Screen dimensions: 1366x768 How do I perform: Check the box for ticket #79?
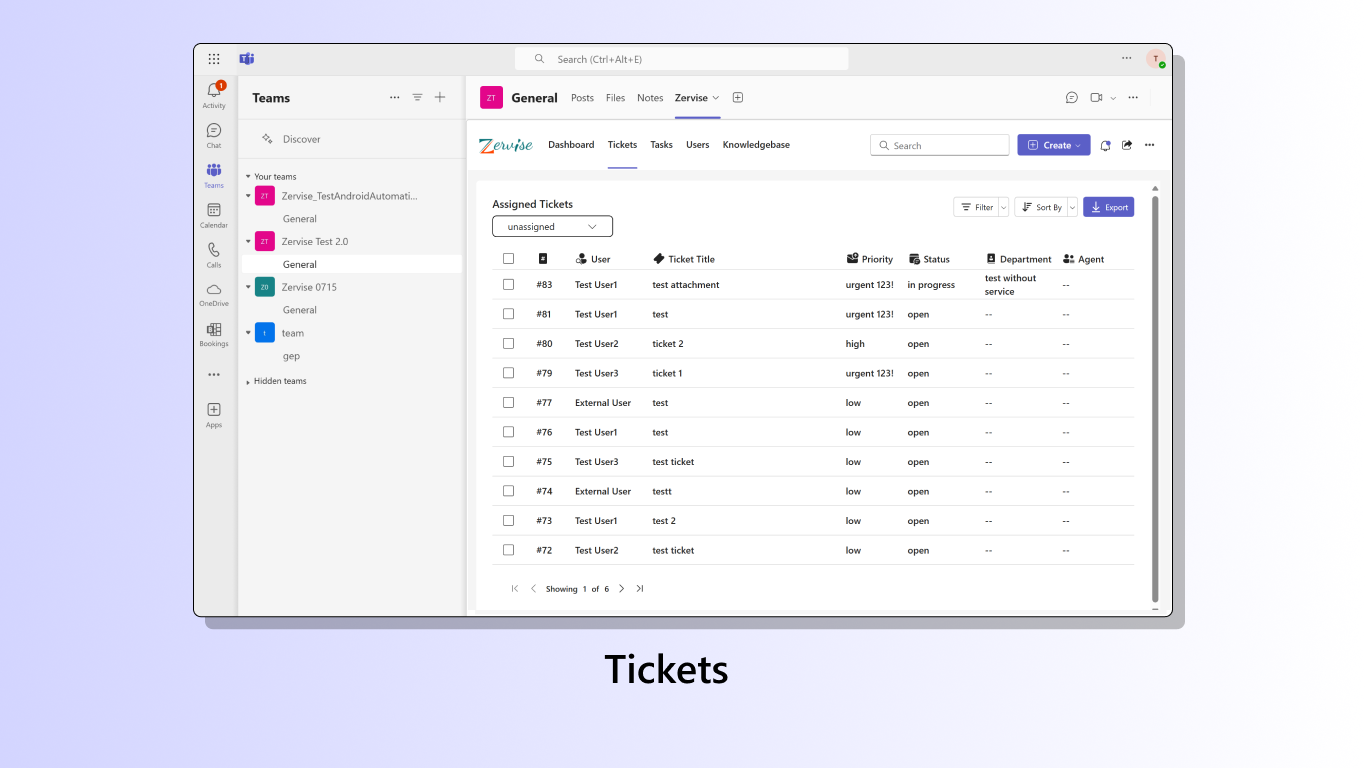[509, 373]
